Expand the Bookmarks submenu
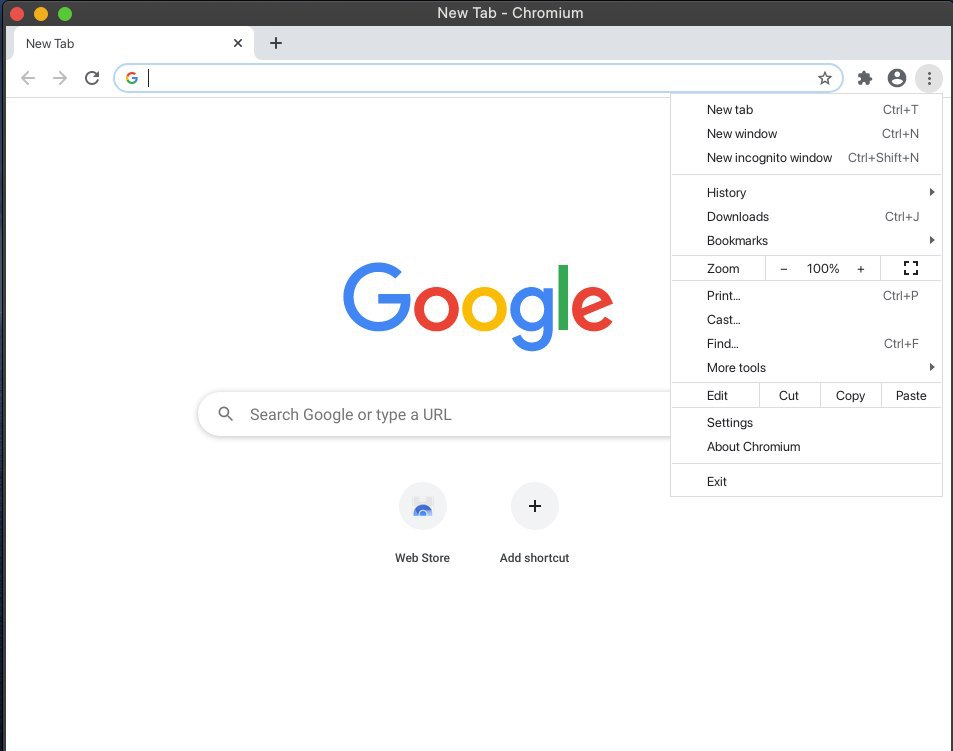 (x=807, y=241)
